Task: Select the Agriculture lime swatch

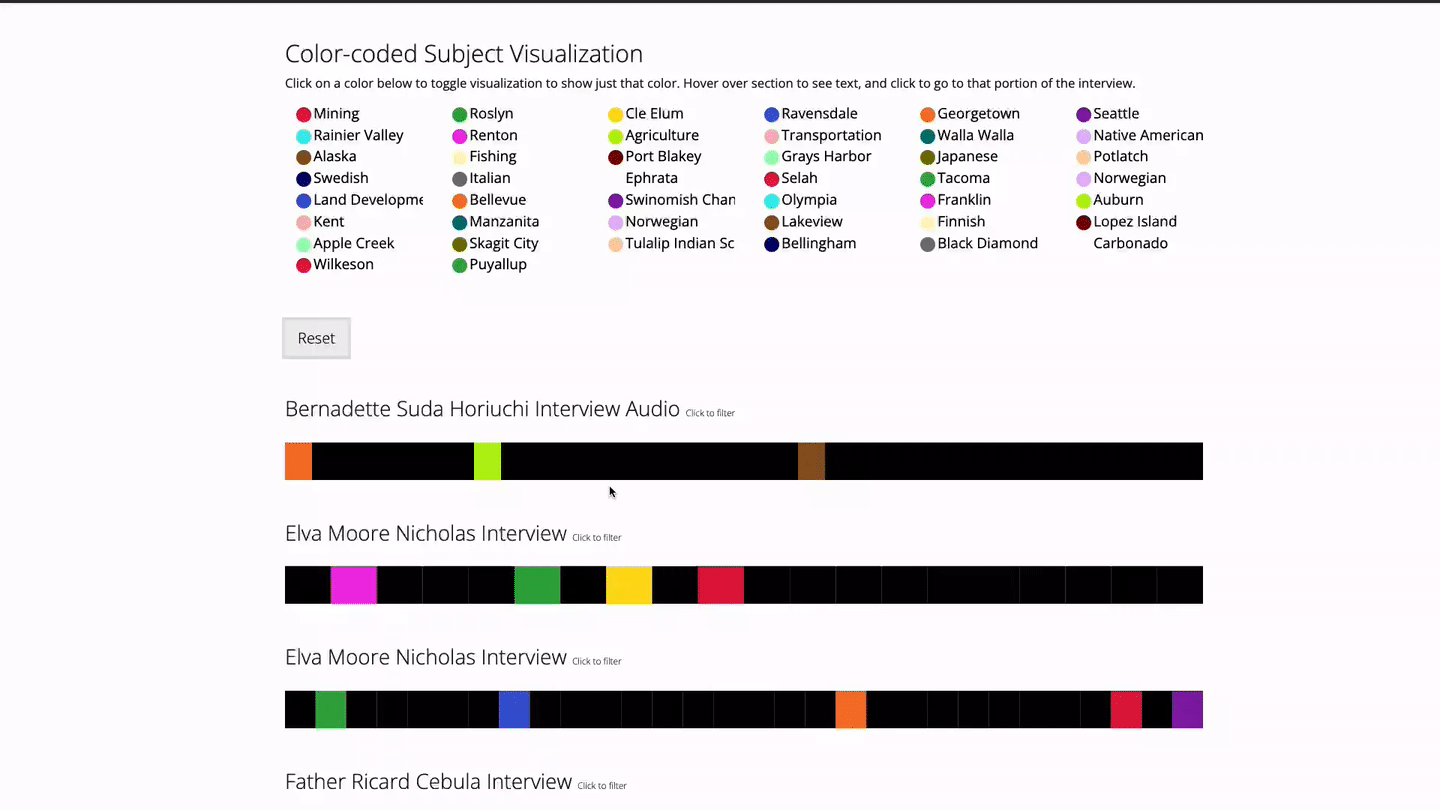Action: tap(616, 136)
